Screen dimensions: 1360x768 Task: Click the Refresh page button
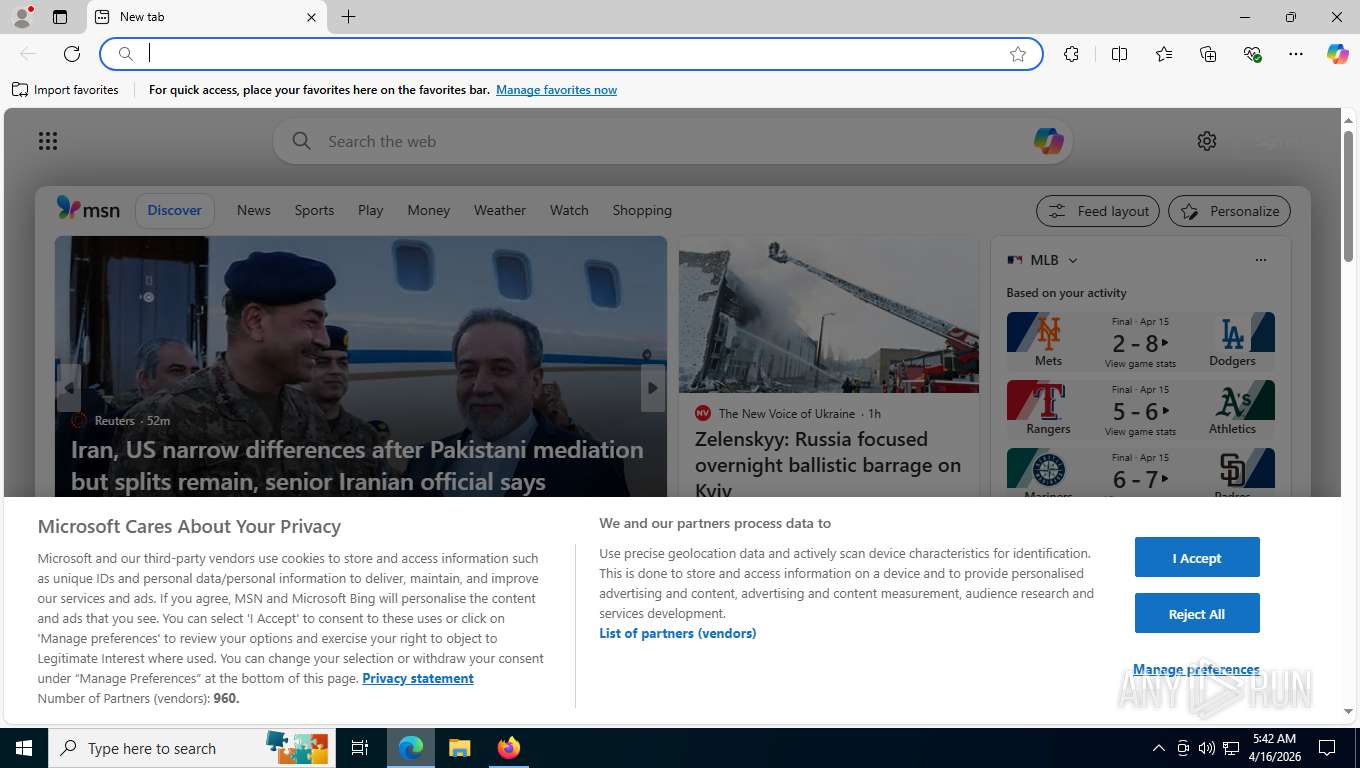click(72, 54)
